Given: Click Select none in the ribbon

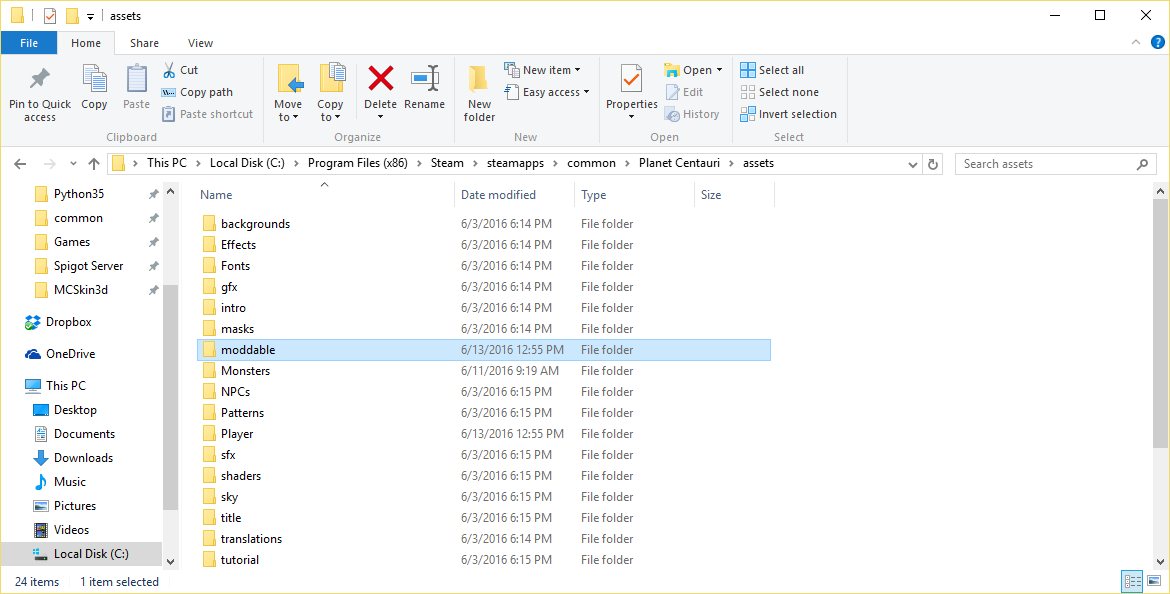Looking at the screenshot, I should click(x=780, y=92).
